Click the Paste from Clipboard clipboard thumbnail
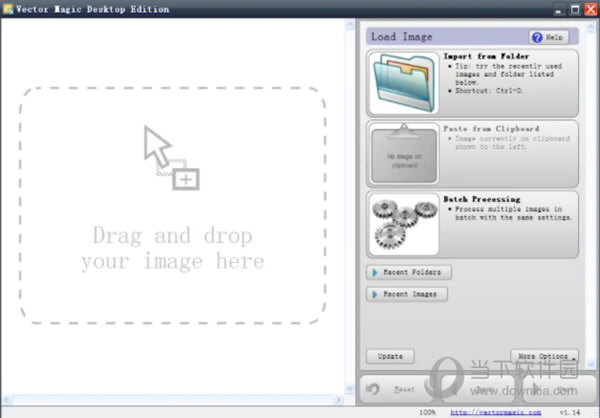Image resolution: width=600 pixels, height=418 pixels. pos(404,153)
